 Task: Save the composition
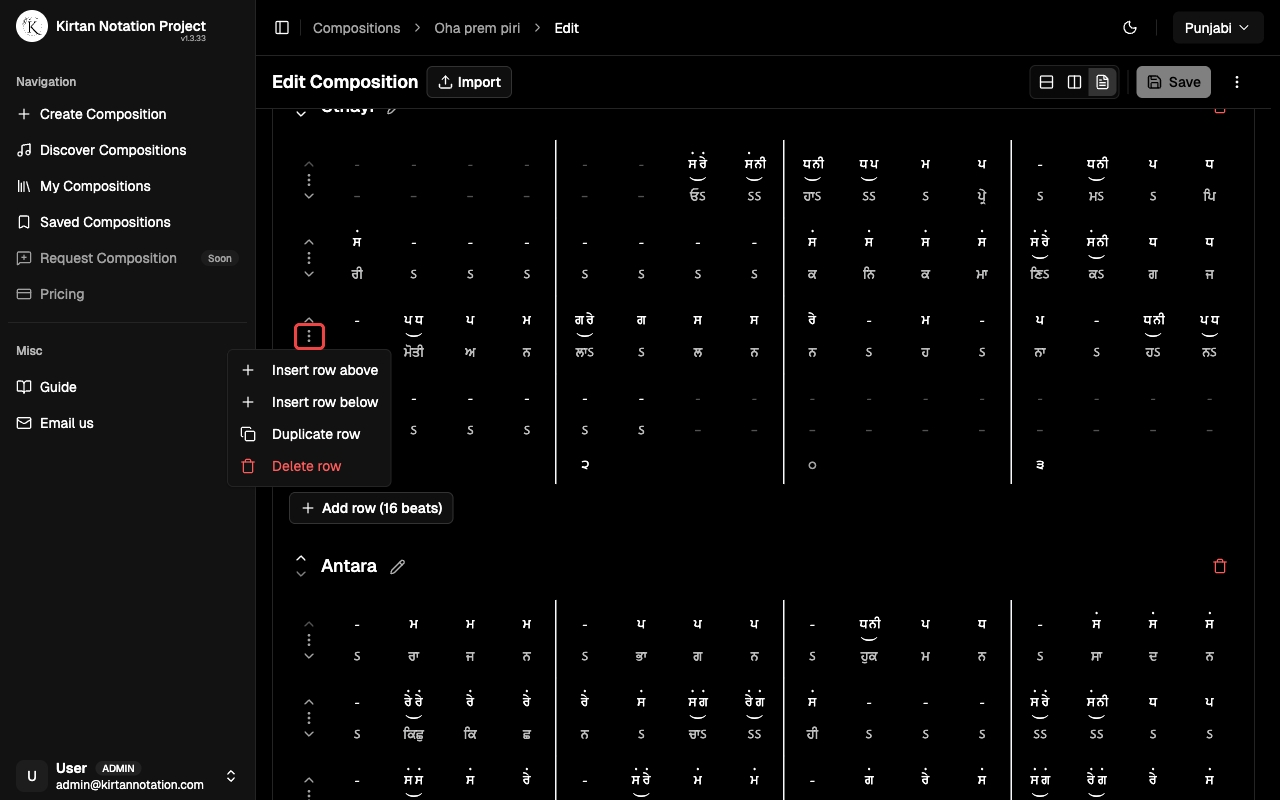[1173, 82]
